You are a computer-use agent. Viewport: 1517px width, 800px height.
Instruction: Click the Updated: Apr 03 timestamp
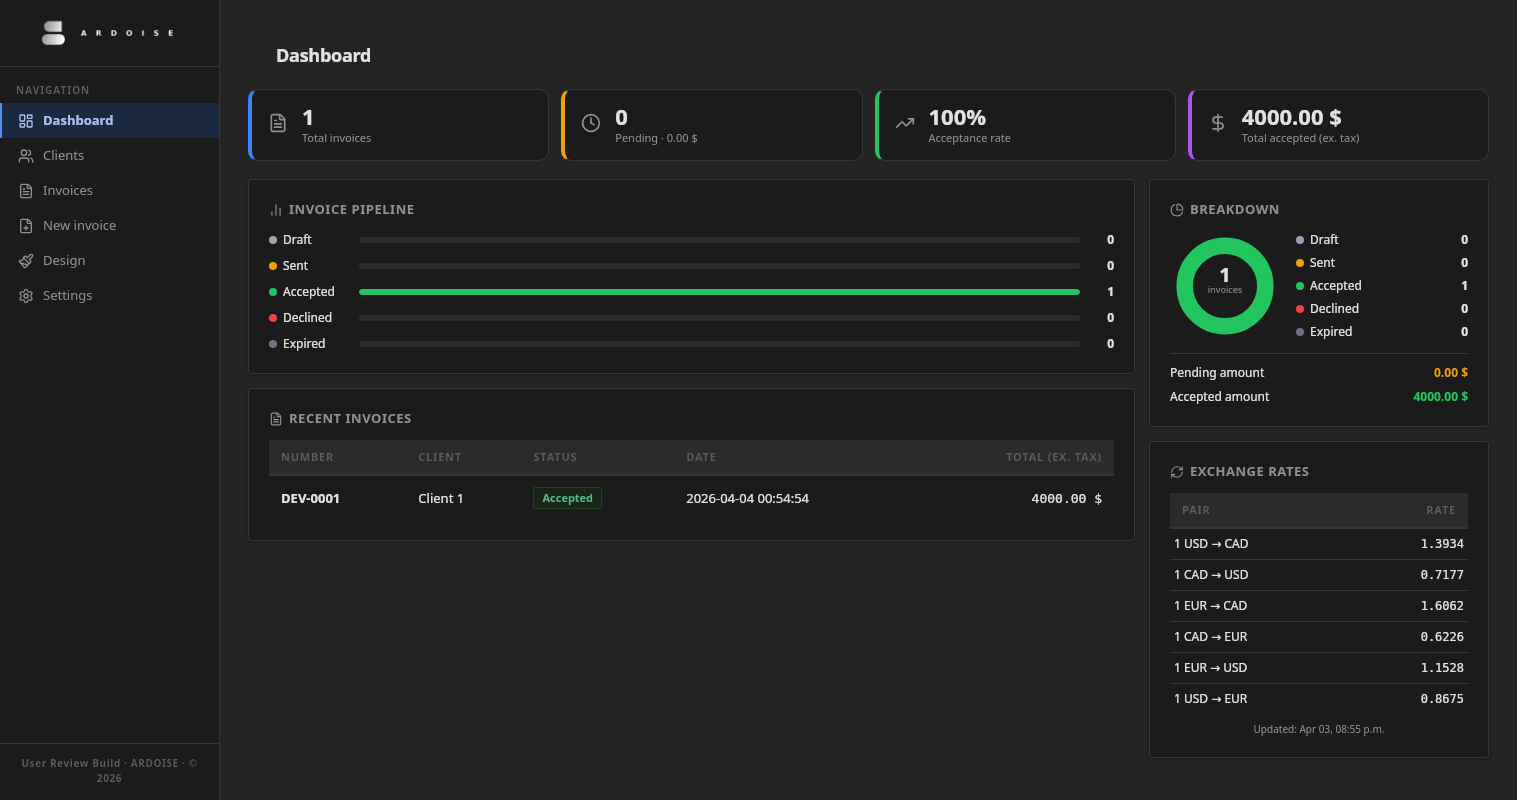point(1318,730)
